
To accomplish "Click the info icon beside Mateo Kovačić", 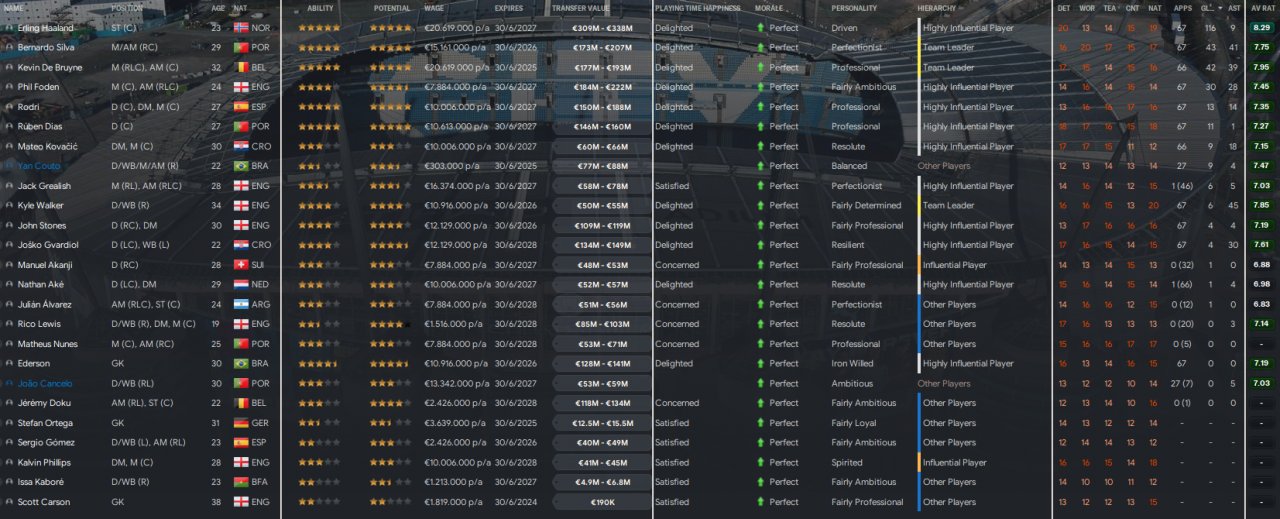I will (9, 146).
